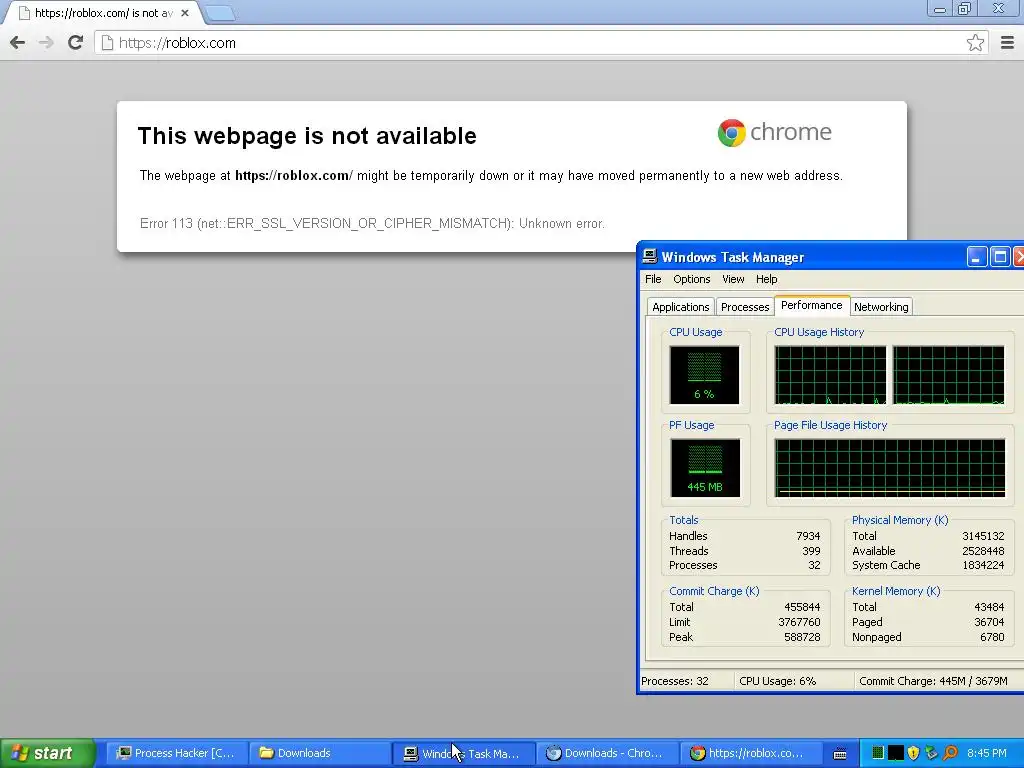Click Commit Charge Peak value 588728
The image size is (1024, 768).
(802, 637)
